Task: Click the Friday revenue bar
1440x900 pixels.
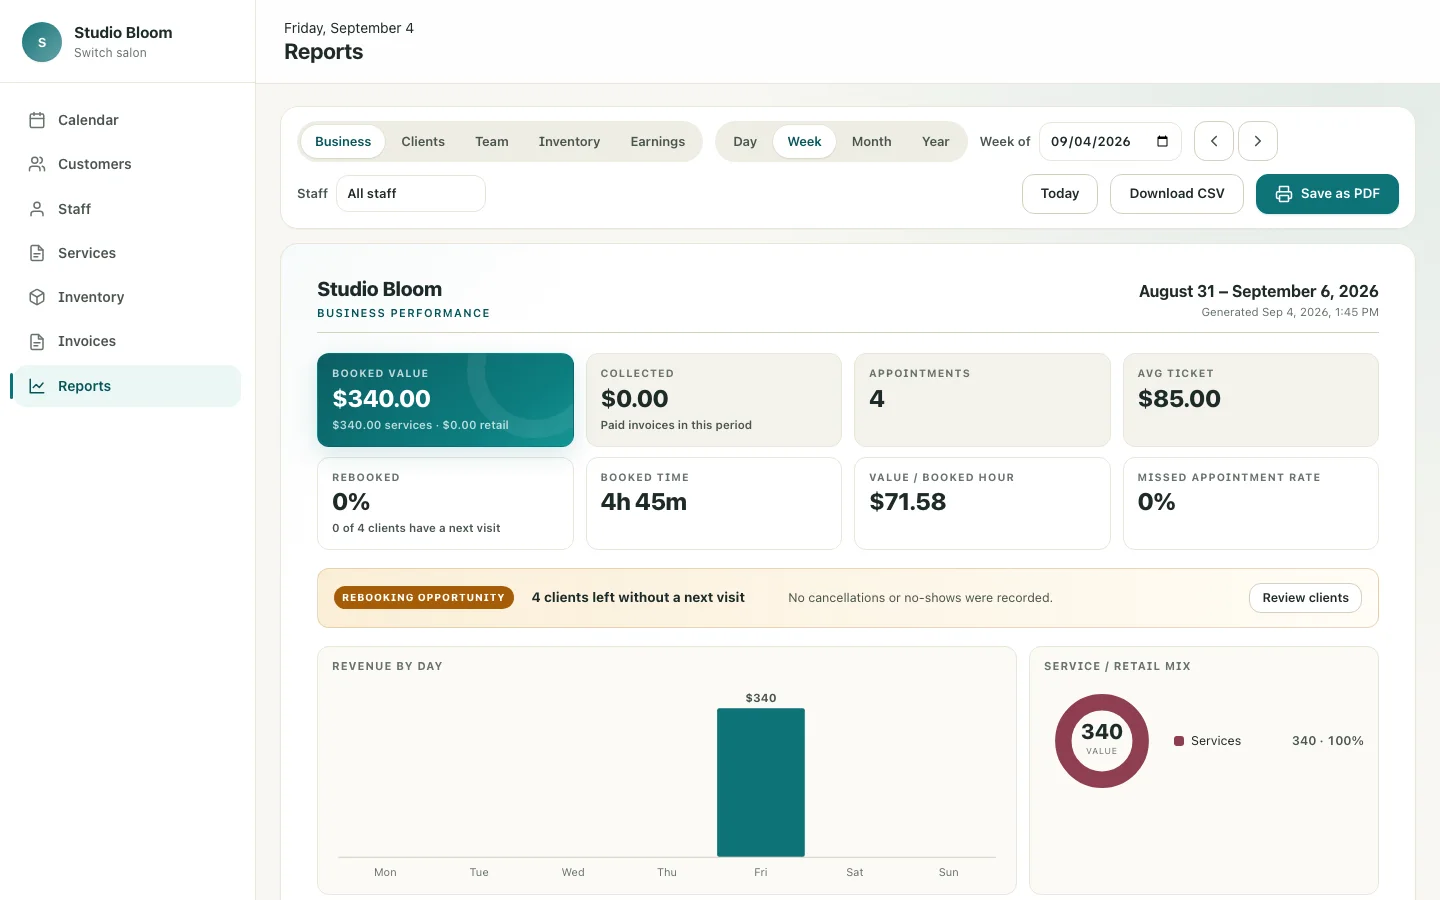Action: (x=761, y=783)
